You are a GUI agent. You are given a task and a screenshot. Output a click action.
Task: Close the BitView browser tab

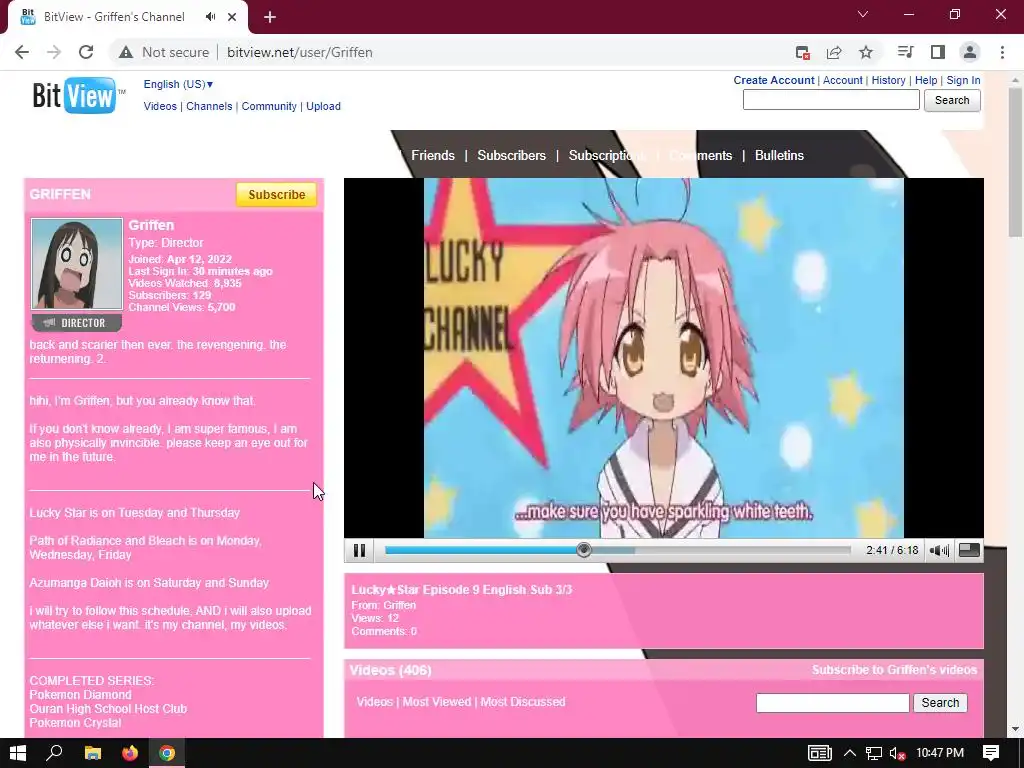click(232, 17)
